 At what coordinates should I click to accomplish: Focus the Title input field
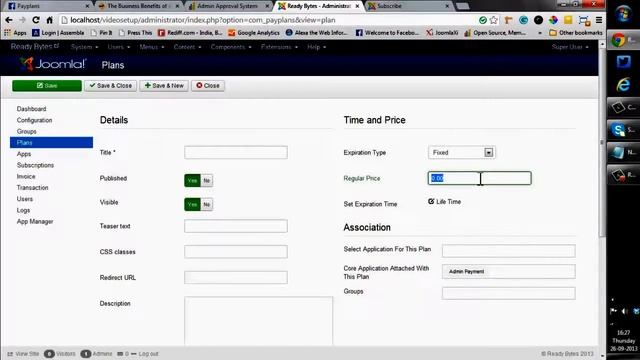point(236,152)
